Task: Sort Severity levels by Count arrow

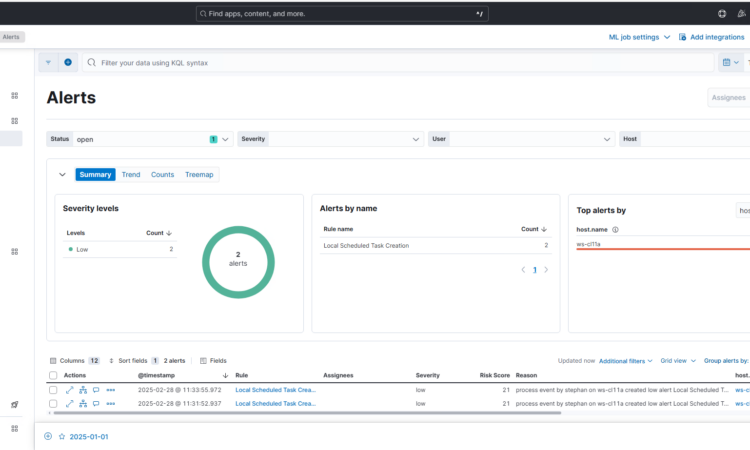Action: pos(169,233)
